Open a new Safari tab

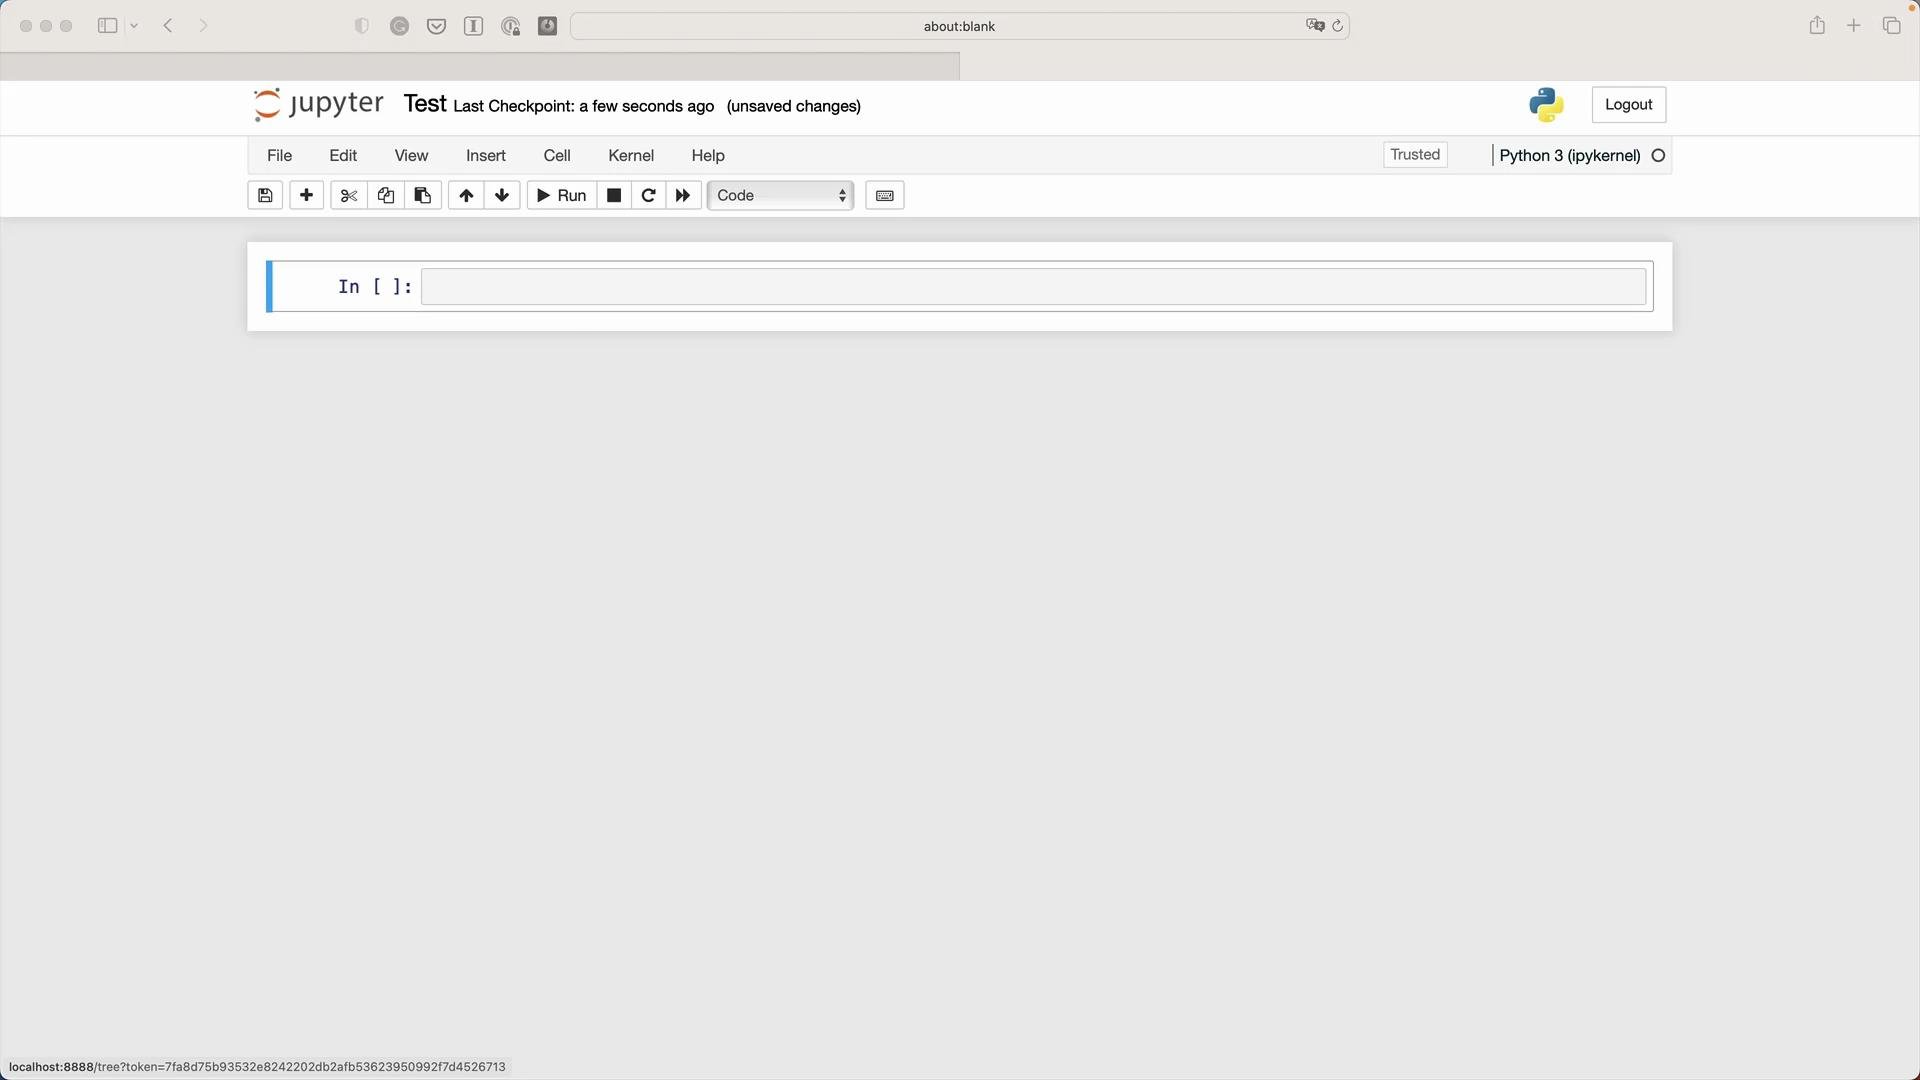(x=1854, y=26)
